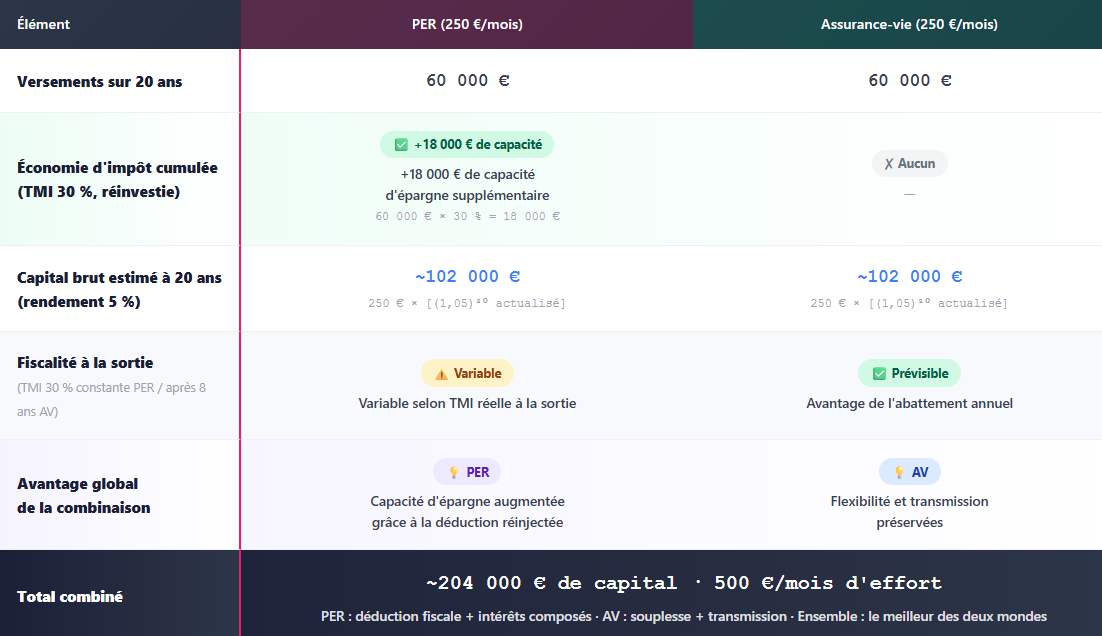Click the green checkmark in the +18 000 € badge
The width and height of the screenshot is (1102, 636).
point(401,145)
